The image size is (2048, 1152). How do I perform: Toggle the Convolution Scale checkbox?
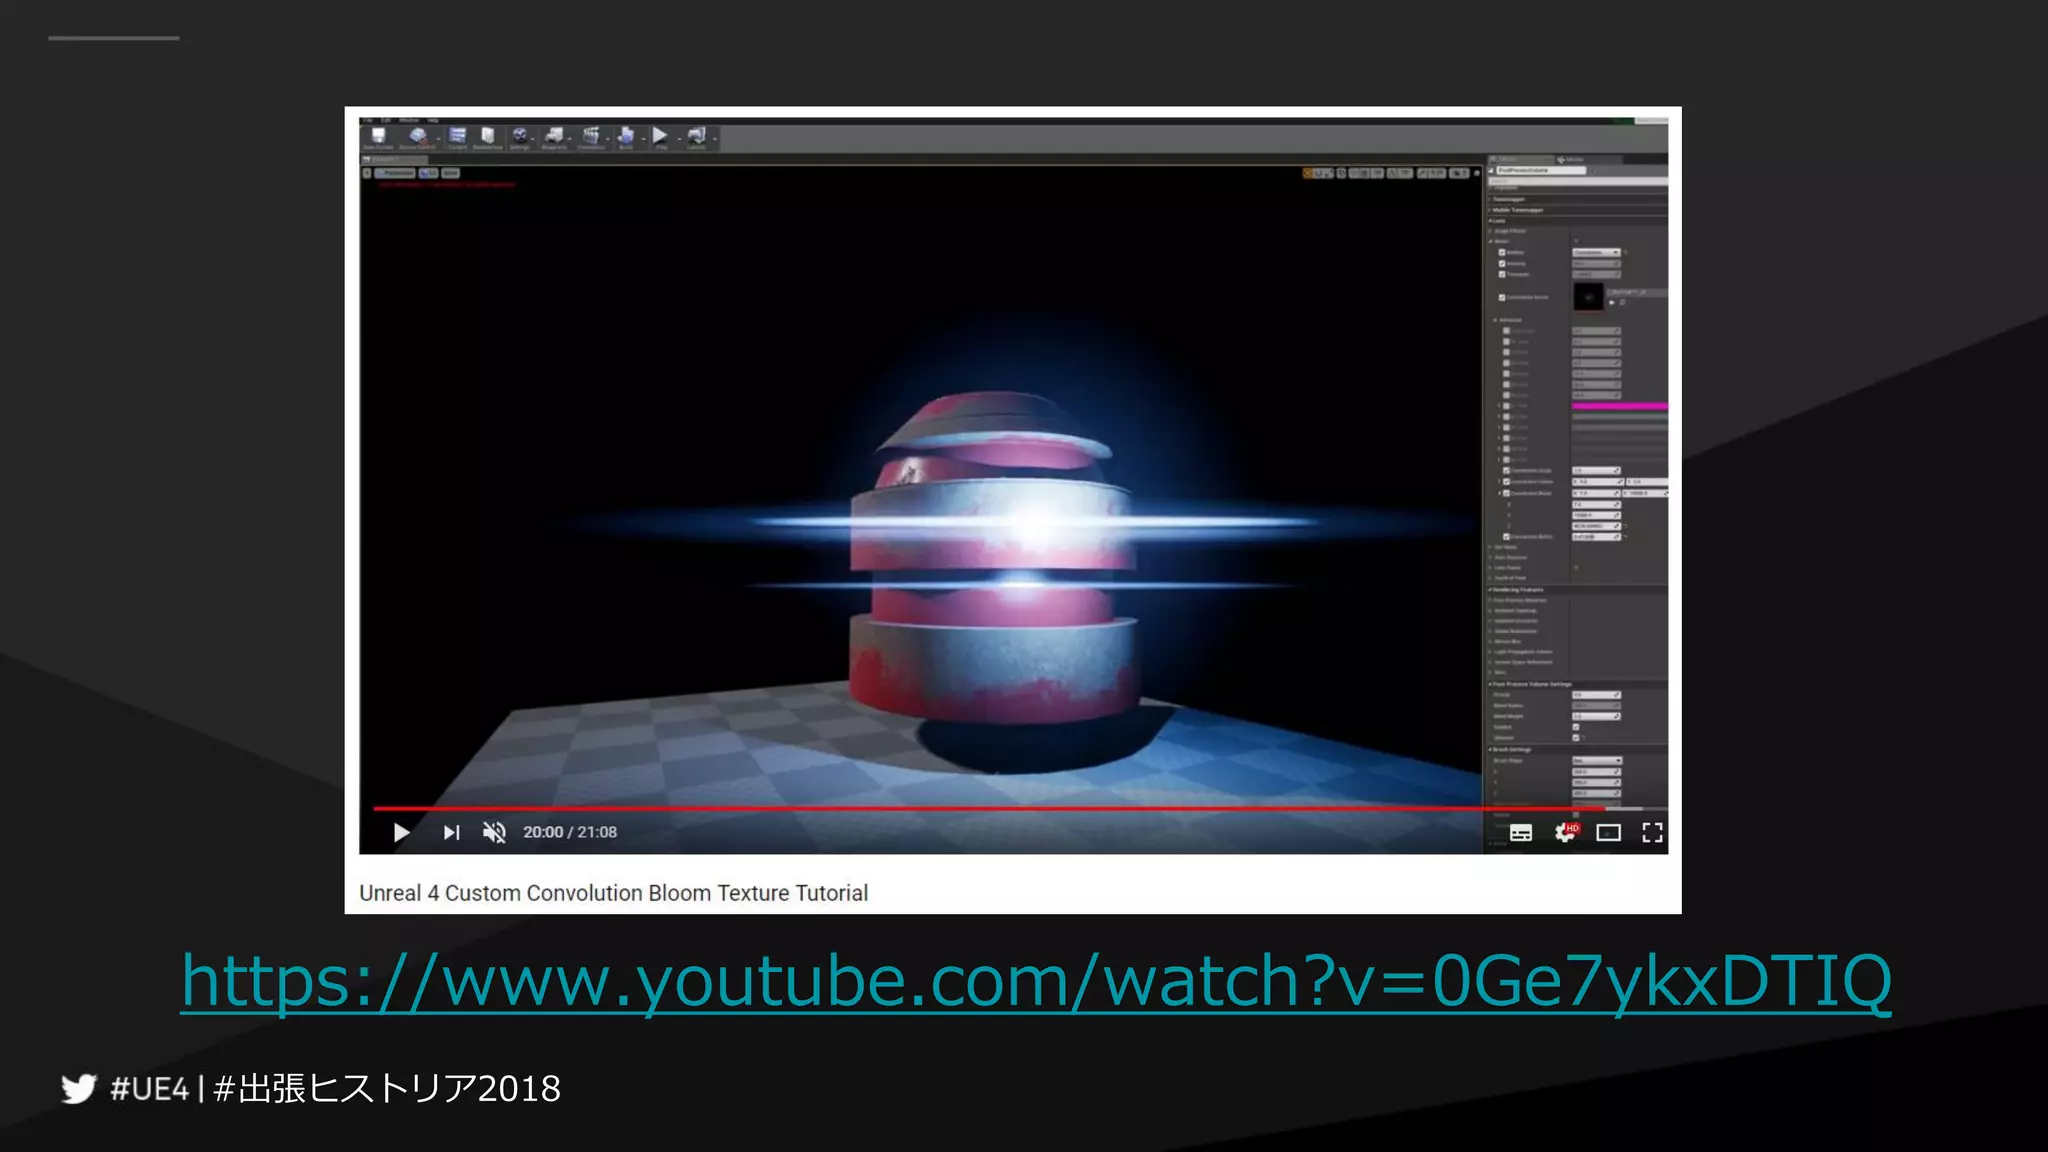pos(1507,470)
